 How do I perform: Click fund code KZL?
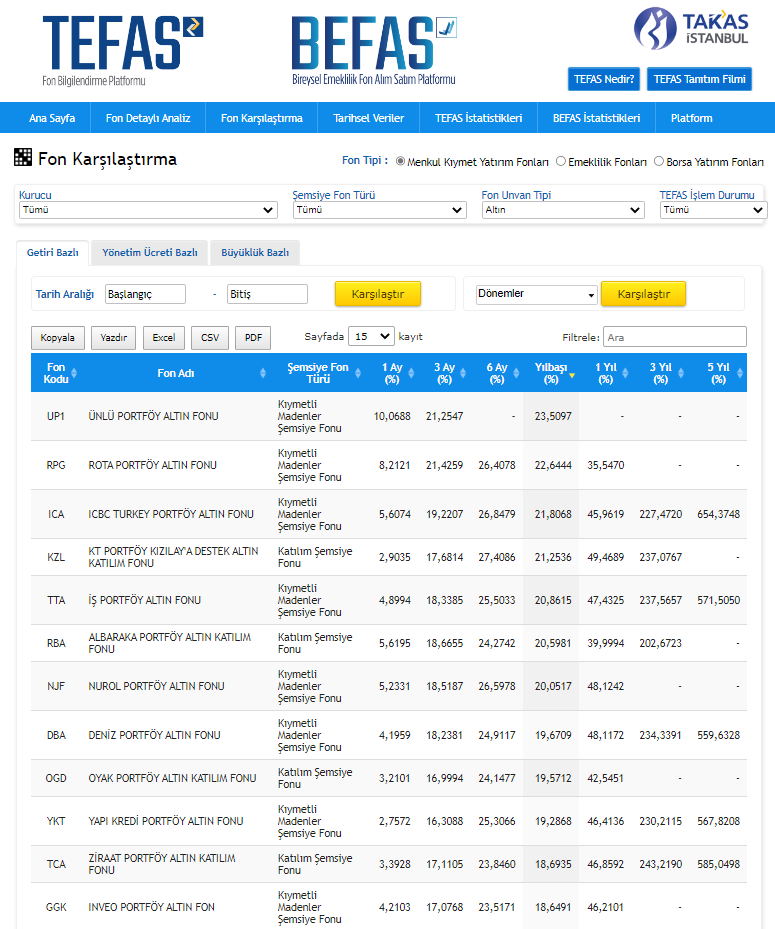56,557
